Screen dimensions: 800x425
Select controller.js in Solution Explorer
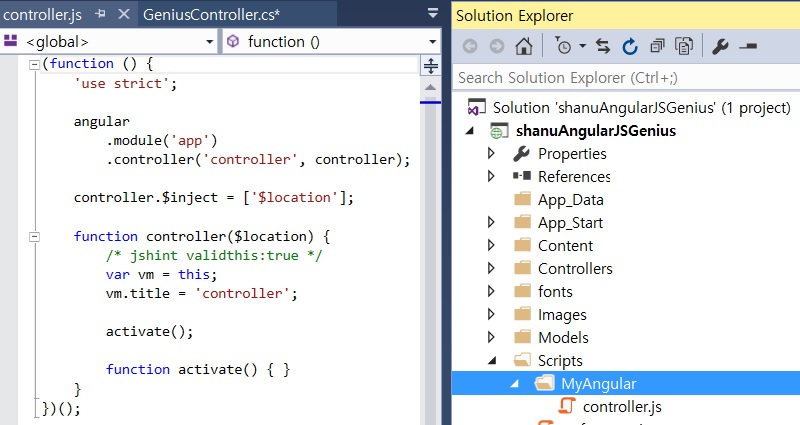pyautogui.click(x=621, y=407)
